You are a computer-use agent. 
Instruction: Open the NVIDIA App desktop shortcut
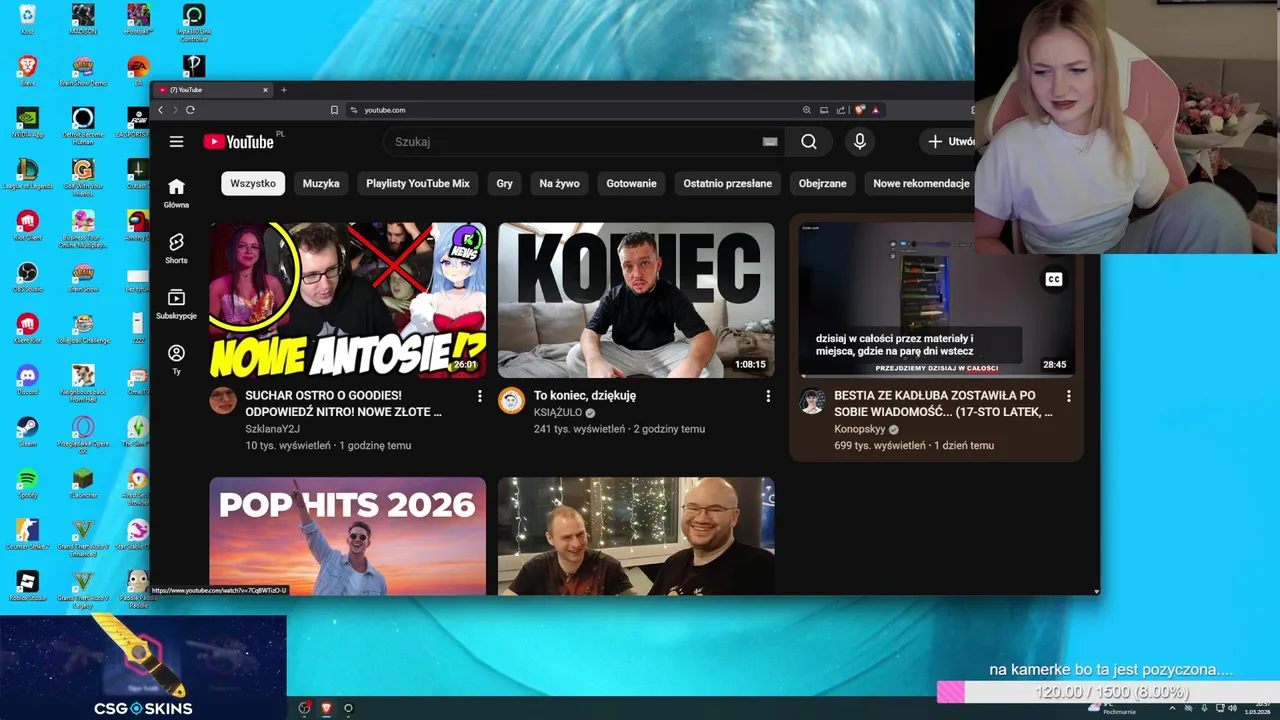click(x=28, y=122)
